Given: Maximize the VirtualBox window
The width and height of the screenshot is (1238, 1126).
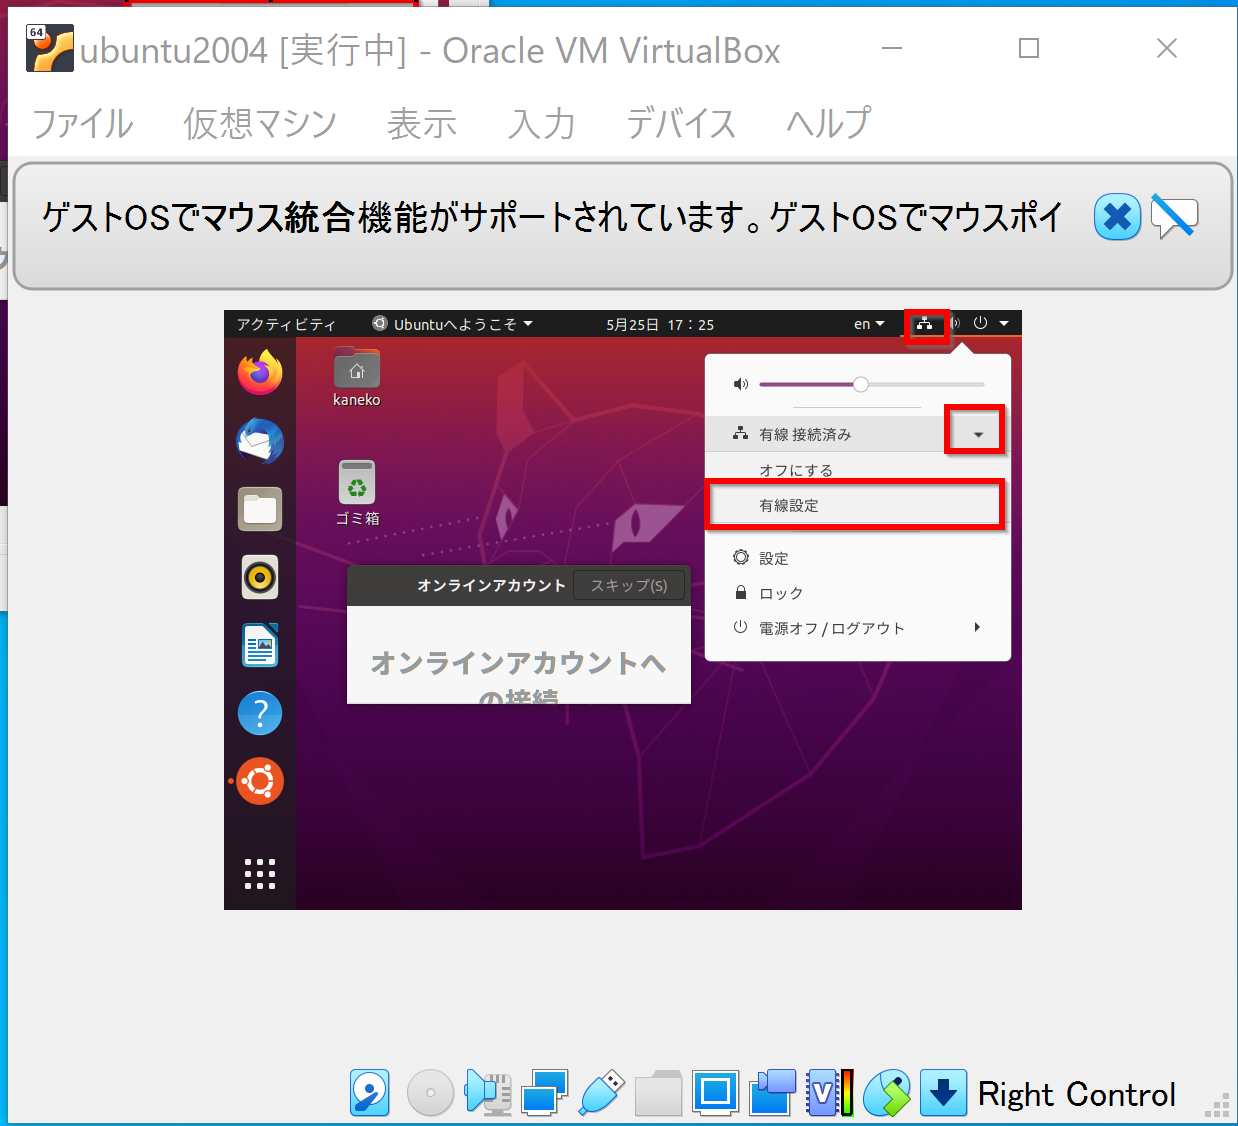Looking at the screenshot, I should (1029, 48).
